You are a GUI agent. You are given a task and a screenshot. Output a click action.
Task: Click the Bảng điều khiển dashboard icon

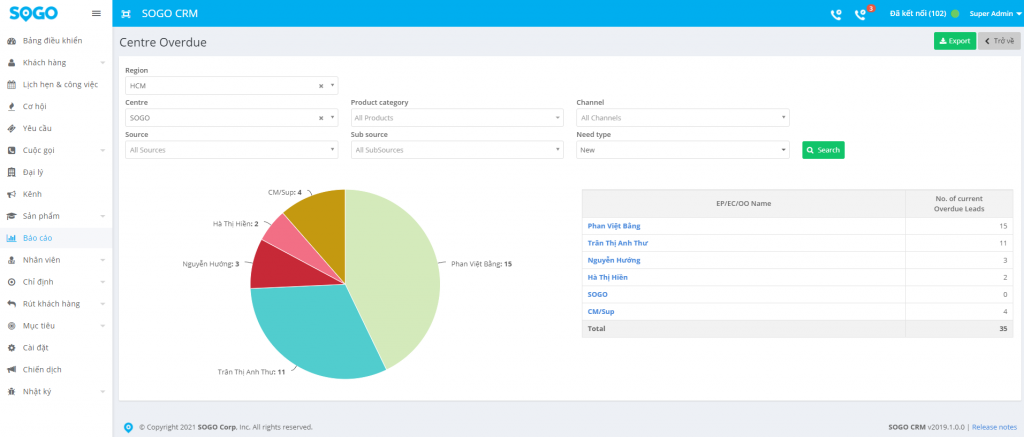[x=11, y=41]
